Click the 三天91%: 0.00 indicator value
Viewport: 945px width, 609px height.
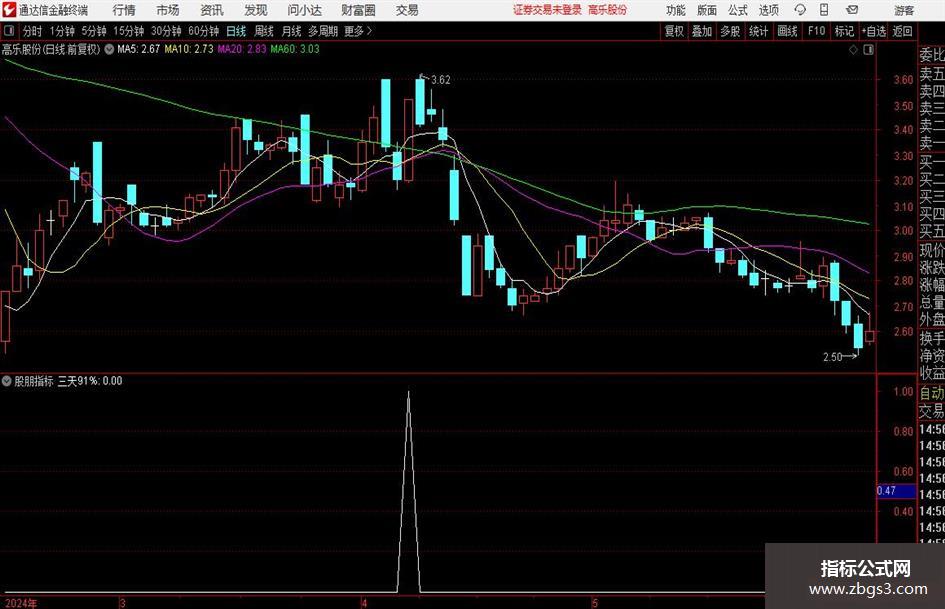90,381
